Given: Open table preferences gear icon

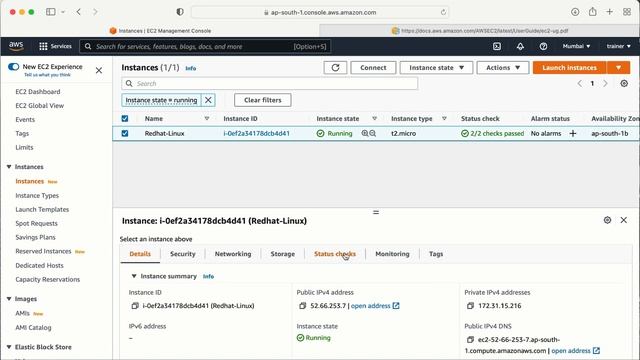Looking at the screenshot, I should [624, 84].
